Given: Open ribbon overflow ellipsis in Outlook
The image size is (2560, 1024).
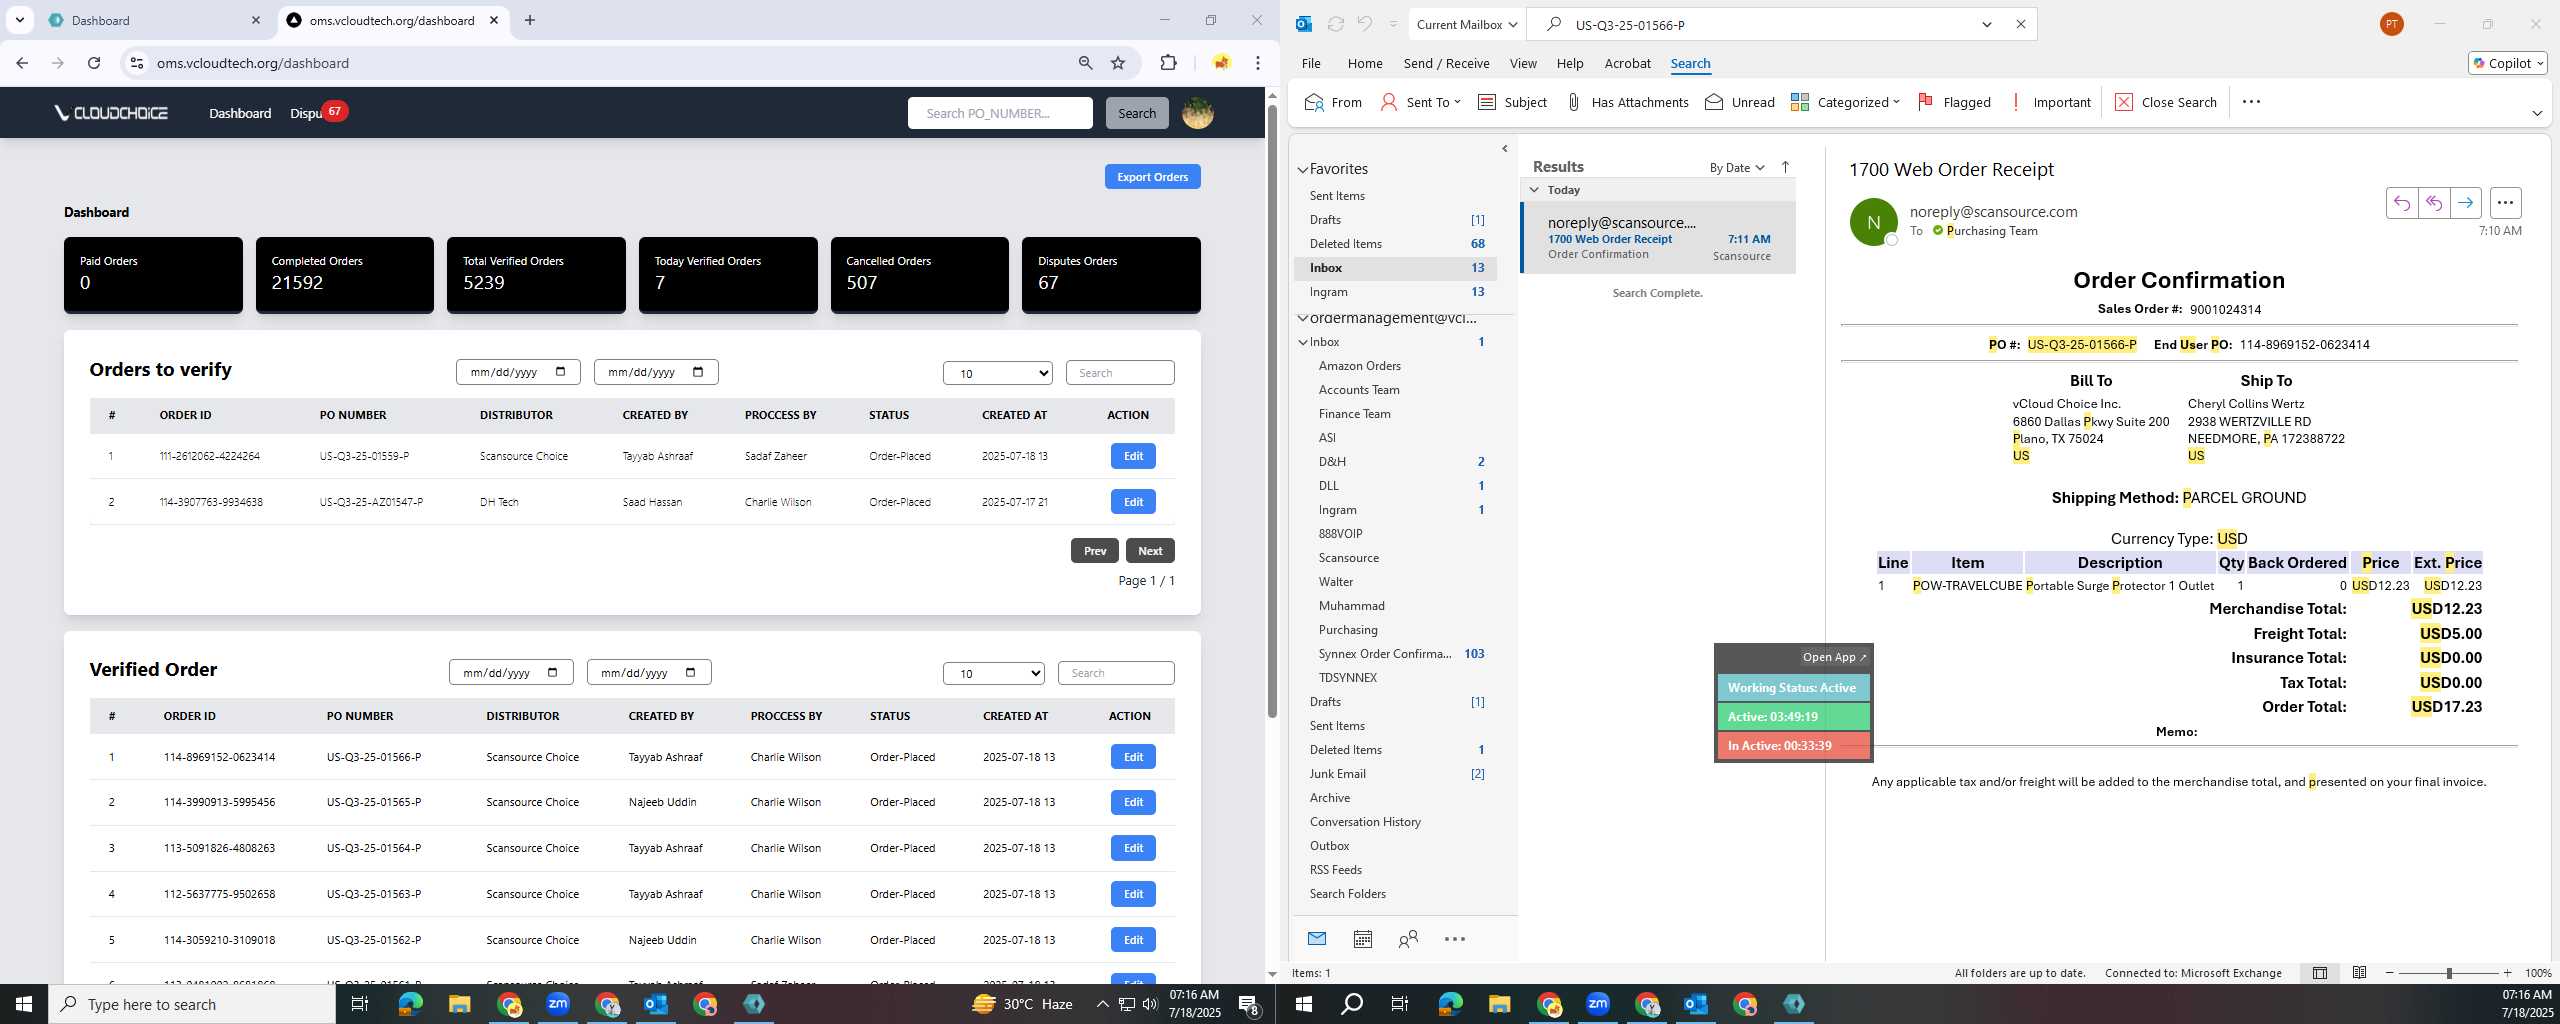Looking at the screenshot, I should tap(2251, 102).
